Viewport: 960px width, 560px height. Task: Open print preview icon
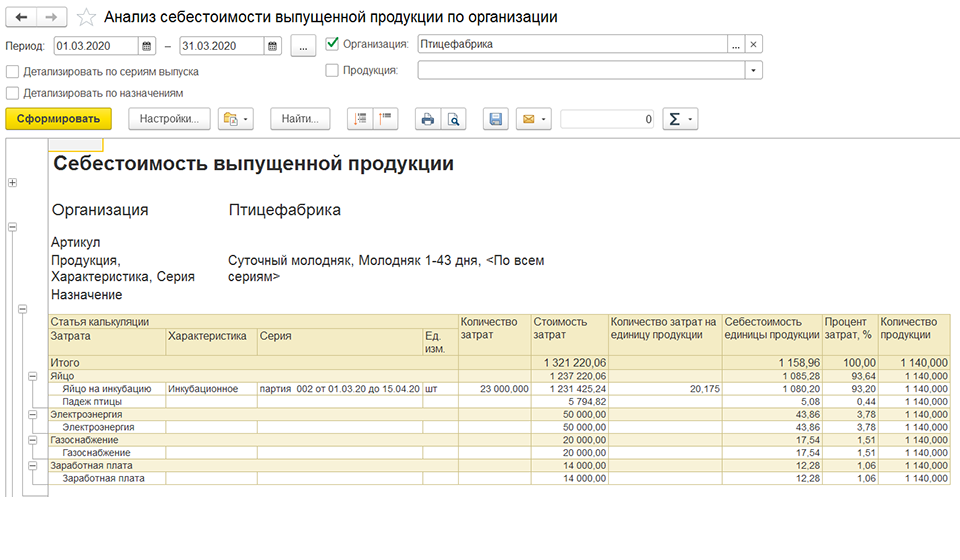454,119
